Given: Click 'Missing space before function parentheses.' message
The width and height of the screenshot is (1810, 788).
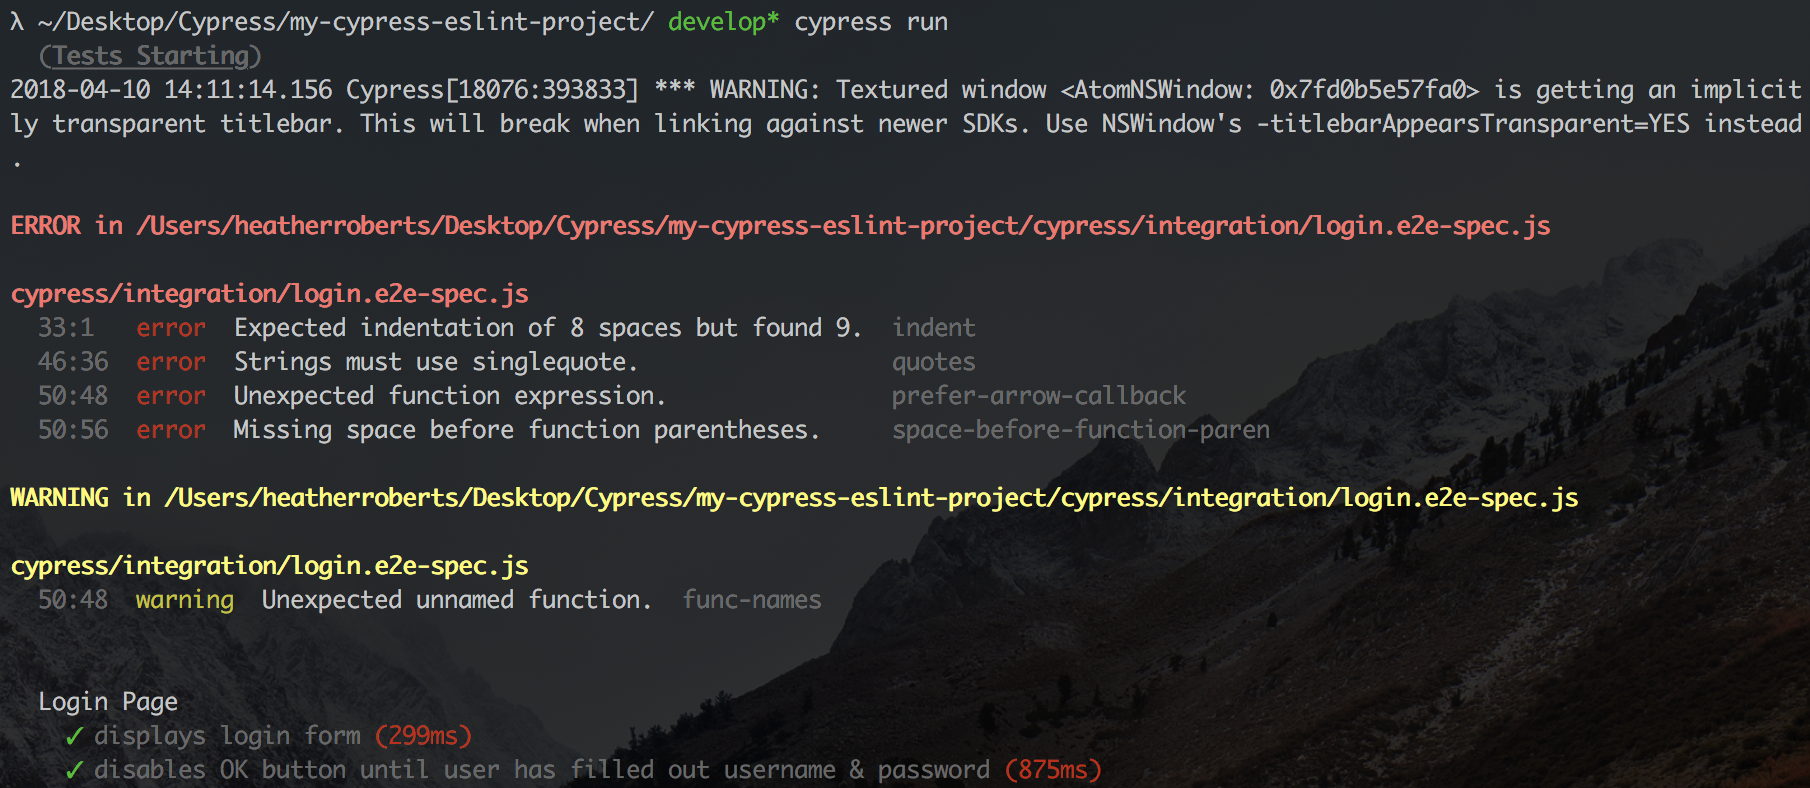Looking at the screenshot, I should [x=527, y=430].
